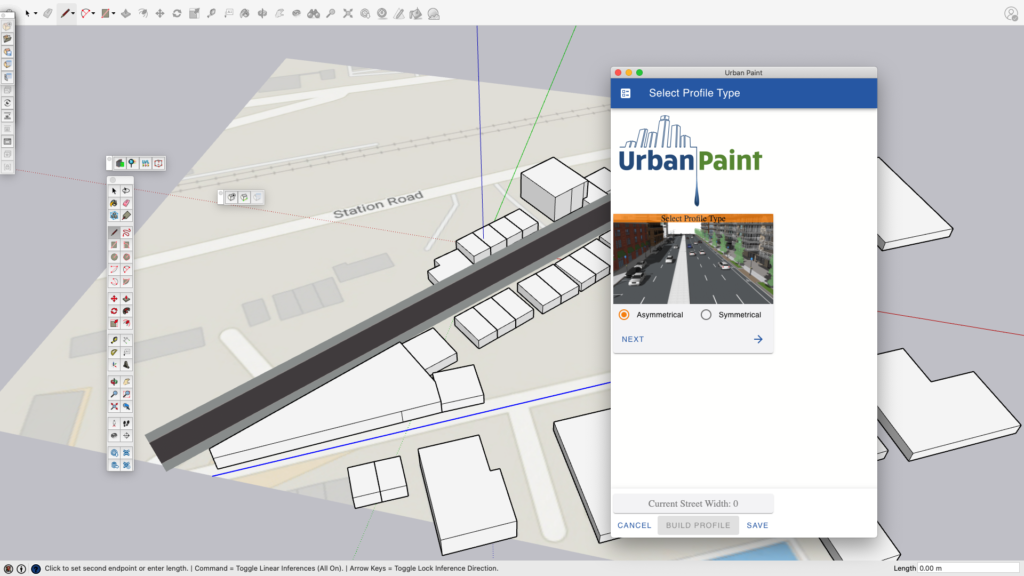Image resolution: width=1024 pixels, height=576 pixels.
Task: Click the NEXT button in Urban Paint
Action: coord(633,339)
